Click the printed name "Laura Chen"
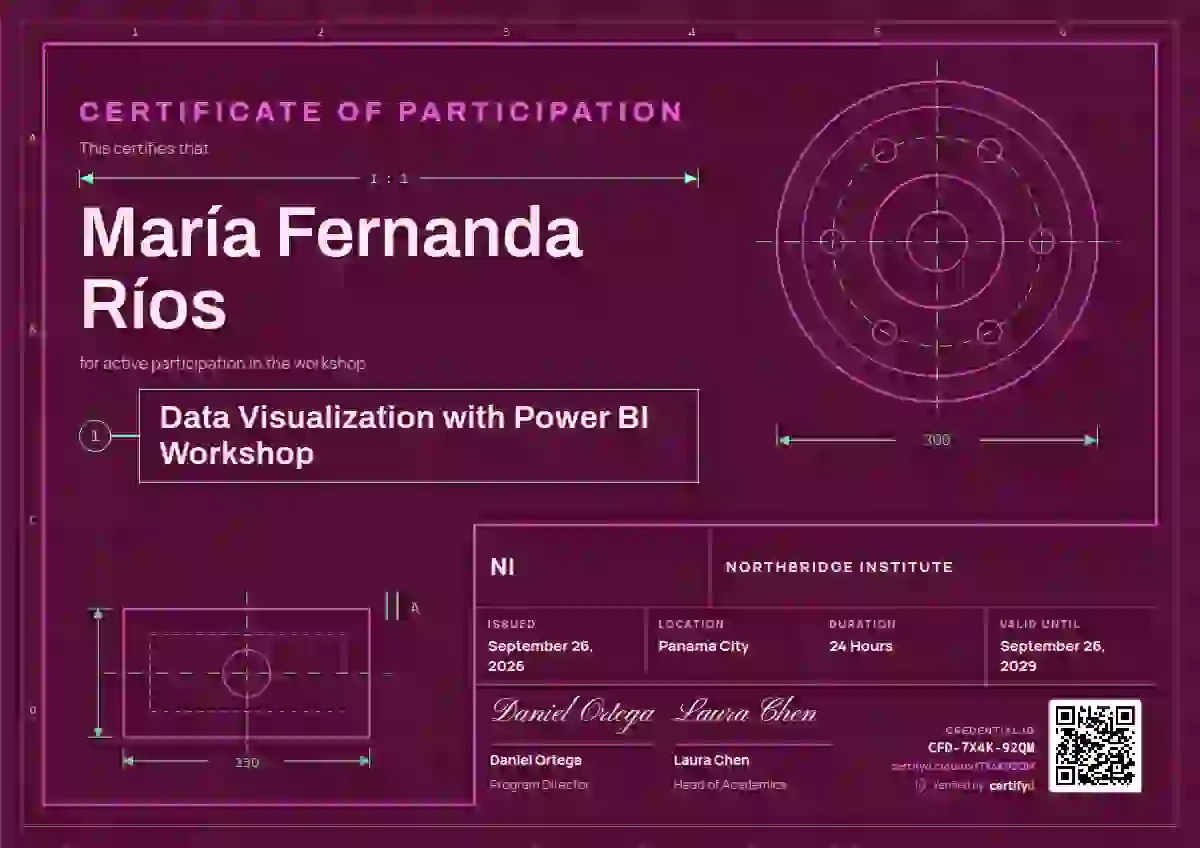The image size is (1200, 848). pos(711,760)
